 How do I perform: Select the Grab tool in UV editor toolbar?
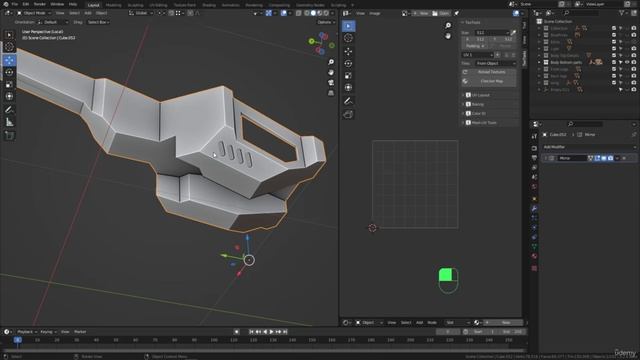point(348,114)
